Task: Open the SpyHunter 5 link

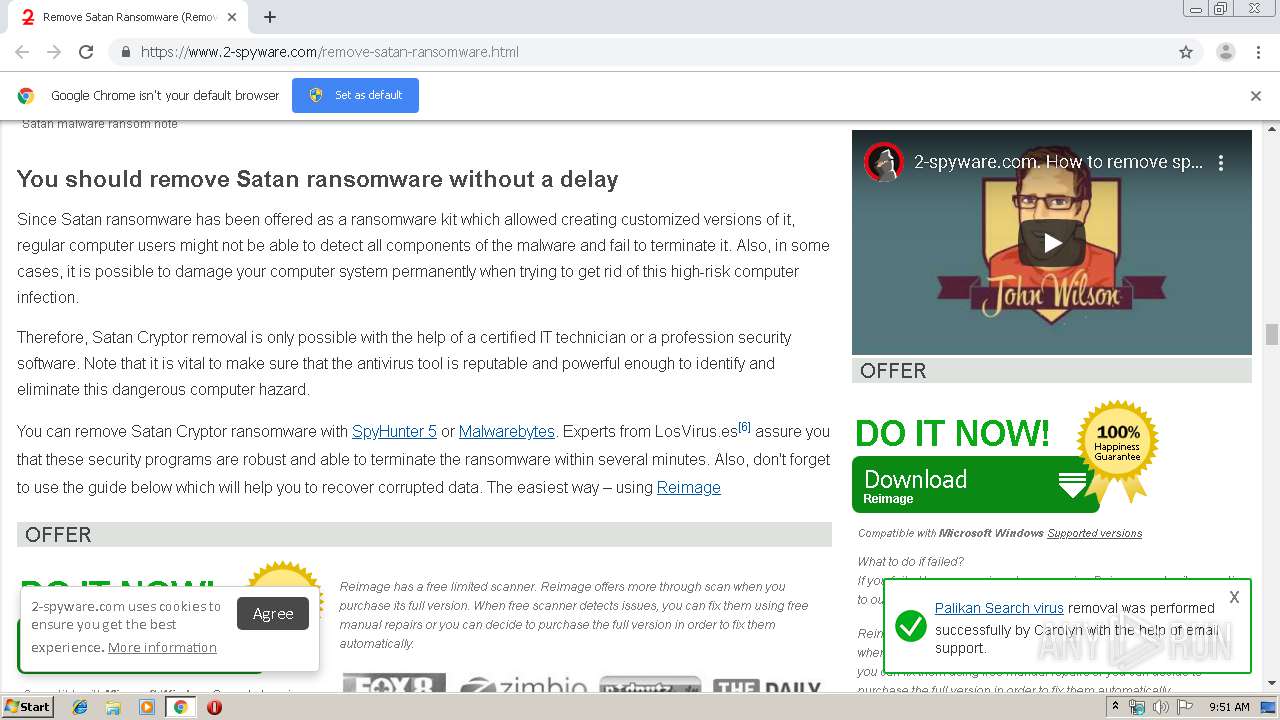Action: 394,432
